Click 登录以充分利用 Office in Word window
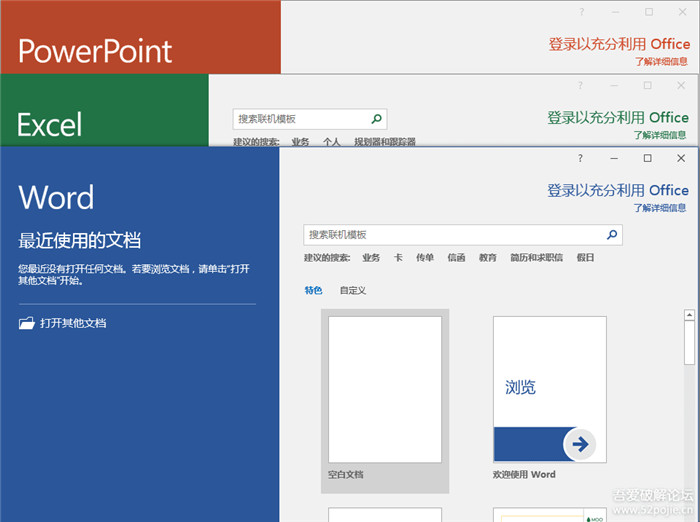This screenshot has height=522, width=700. tap(618, 190)
